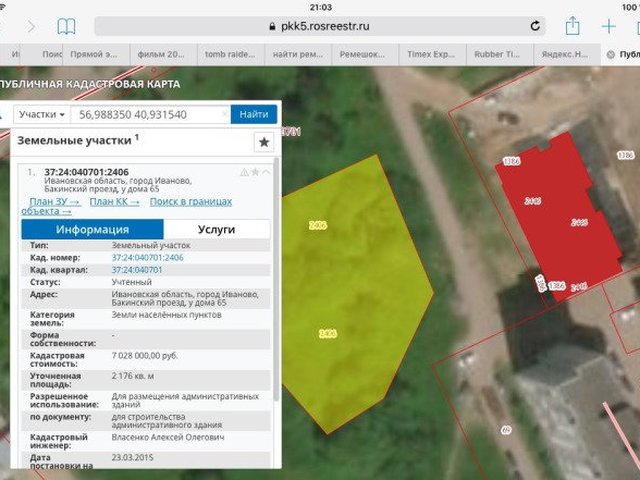
Task: Open a new tab with the plus icon
Action: (608, 27)
